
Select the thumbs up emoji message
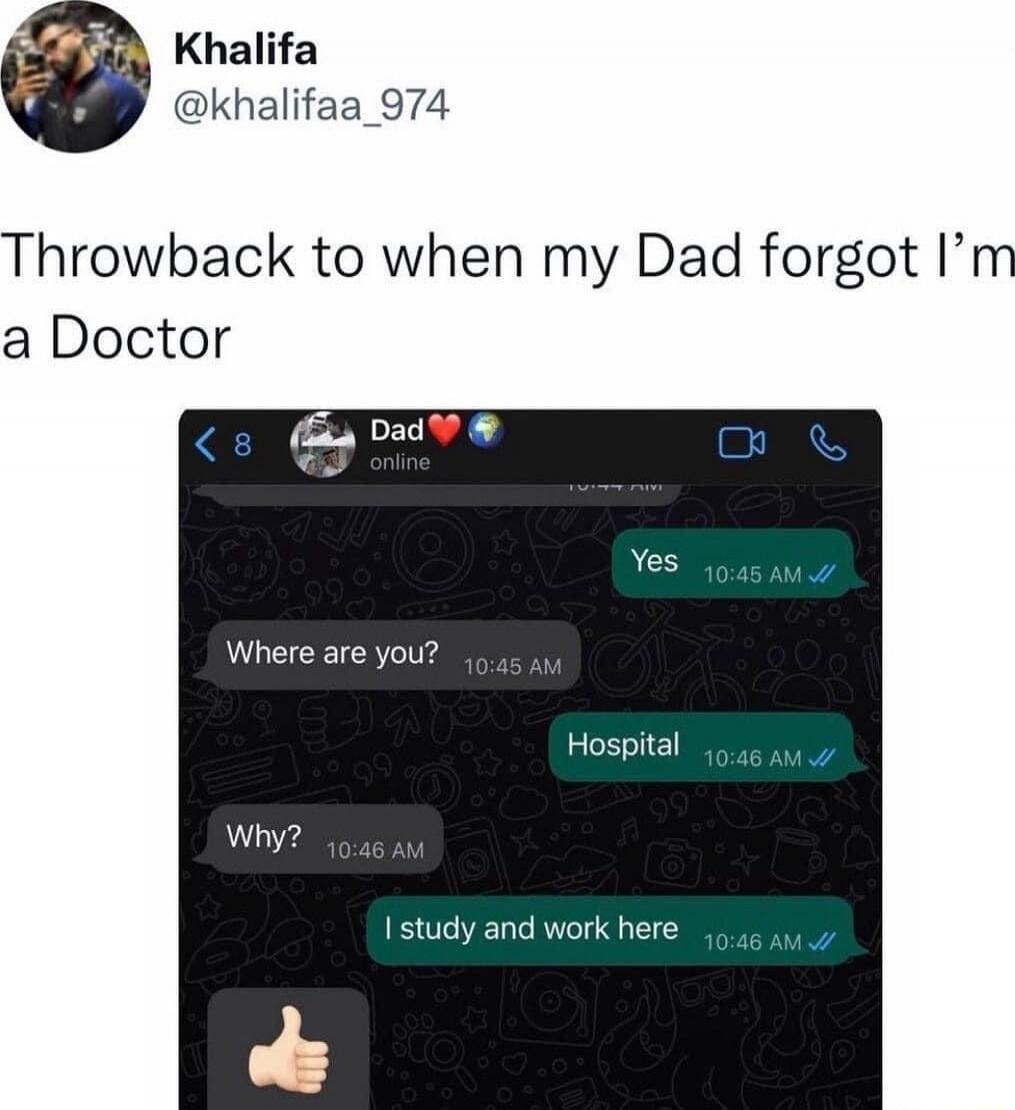click(288, 1049)
